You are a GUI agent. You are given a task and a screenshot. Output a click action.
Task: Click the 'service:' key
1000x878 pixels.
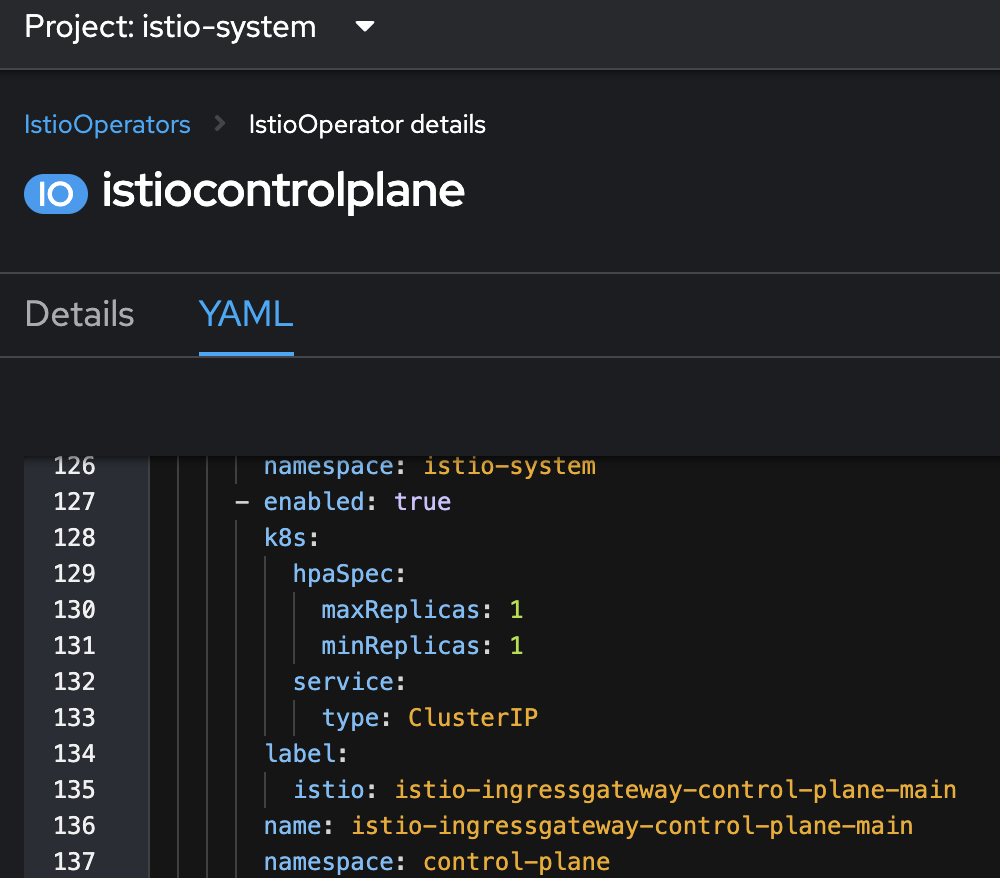[349, 682]
